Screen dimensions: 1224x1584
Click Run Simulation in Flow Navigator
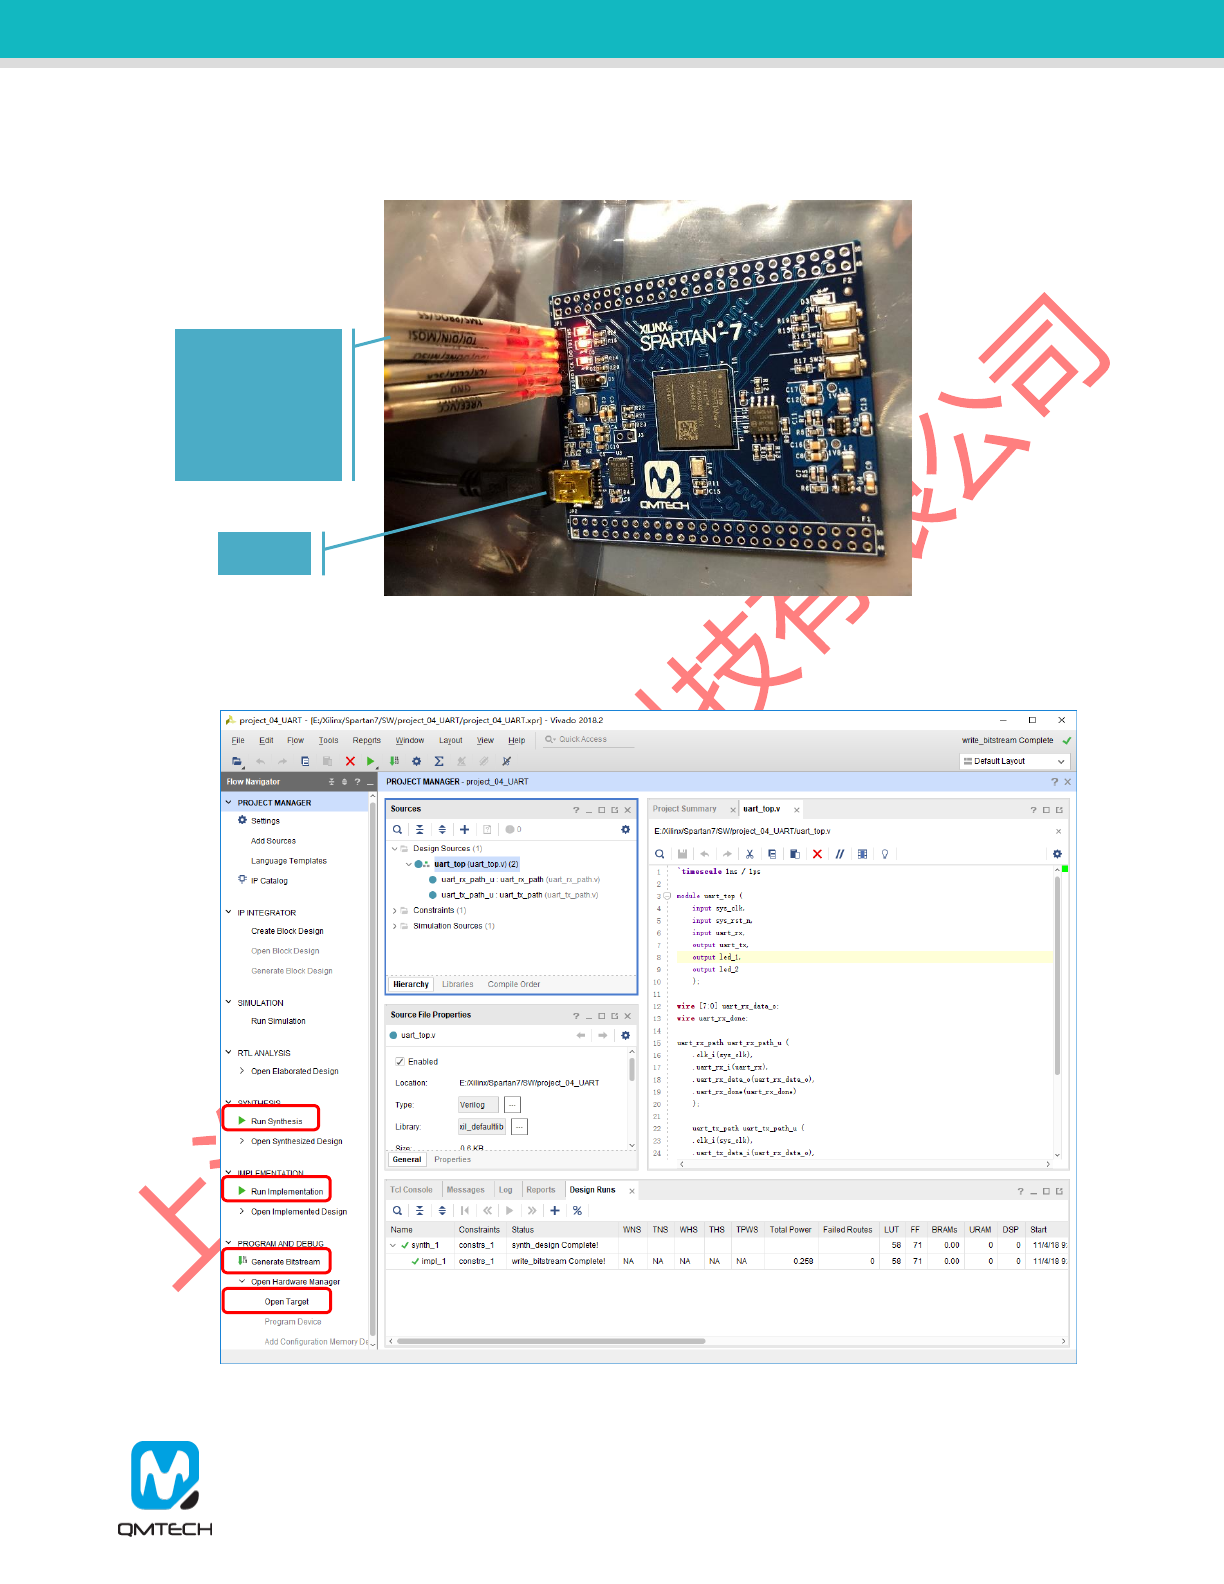point(278,1021)
